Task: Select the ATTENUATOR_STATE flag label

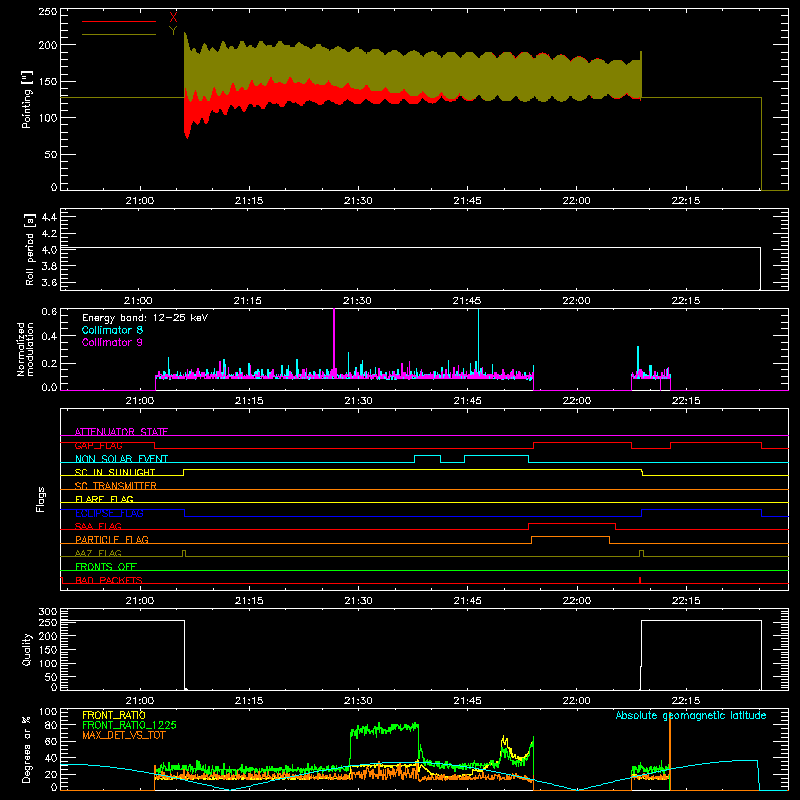Action: tap(121, 432)
